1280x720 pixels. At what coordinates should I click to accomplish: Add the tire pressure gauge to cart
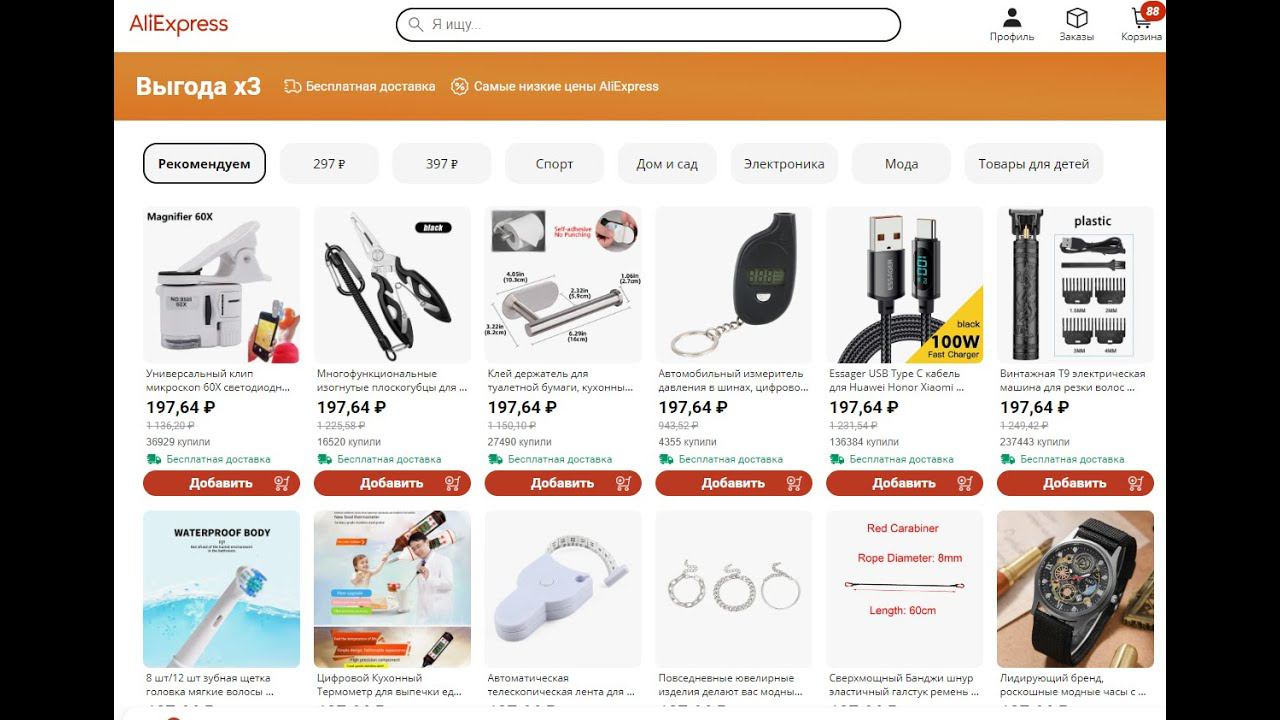733,483
